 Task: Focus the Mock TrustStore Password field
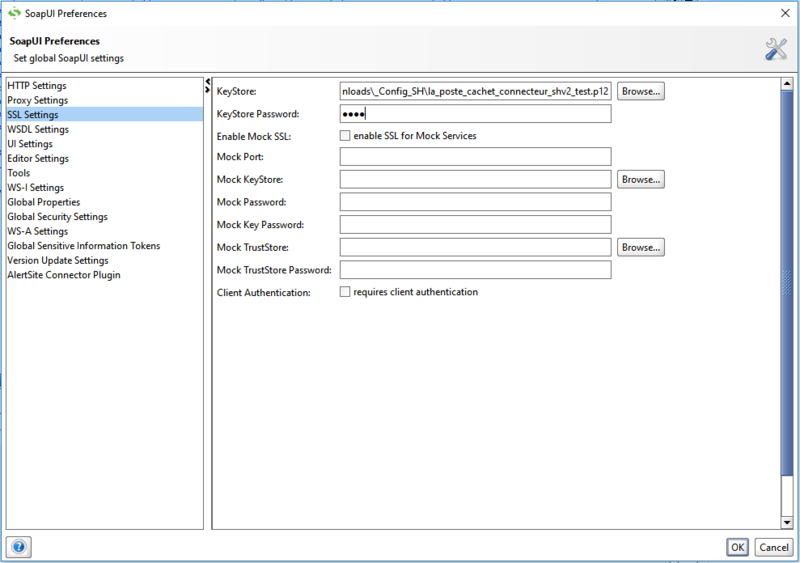(x=476, y=270)
